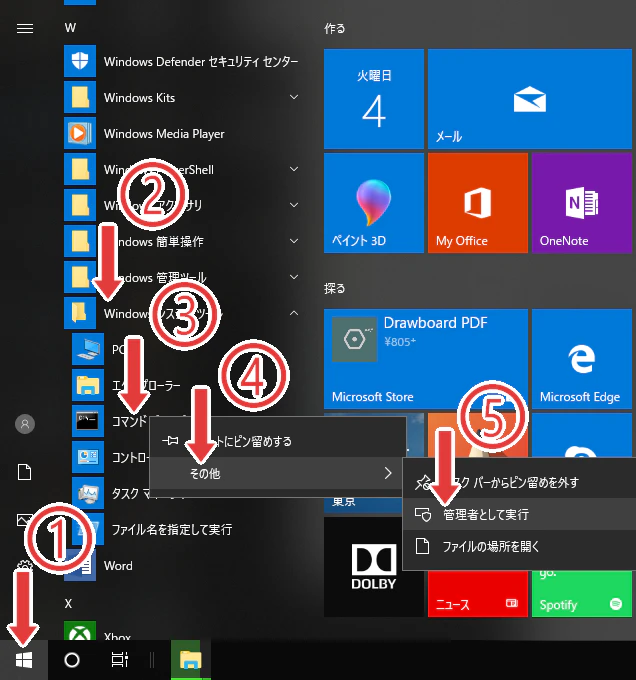Expand the Windows Kits folder chevron
This screenshot has width=636, height=680.
pyautogui.click(x=294, y=97)
